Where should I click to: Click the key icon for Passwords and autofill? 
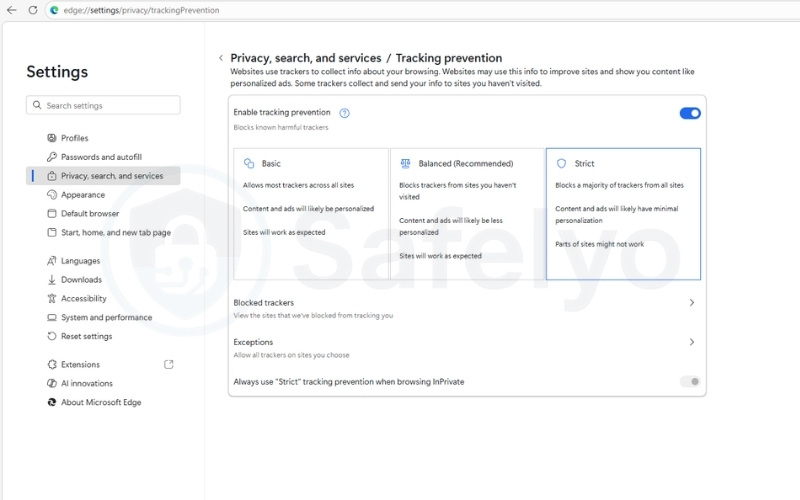pos(52,157)
